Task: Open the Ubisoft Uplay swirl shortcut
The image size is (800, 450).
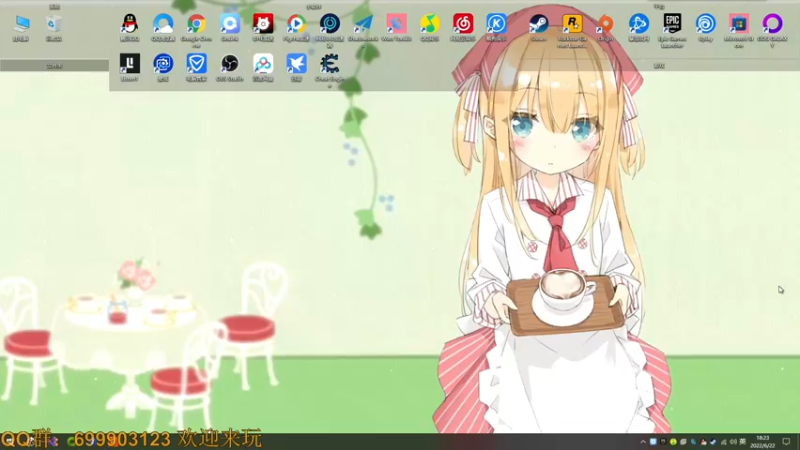Action: [706, 28]
